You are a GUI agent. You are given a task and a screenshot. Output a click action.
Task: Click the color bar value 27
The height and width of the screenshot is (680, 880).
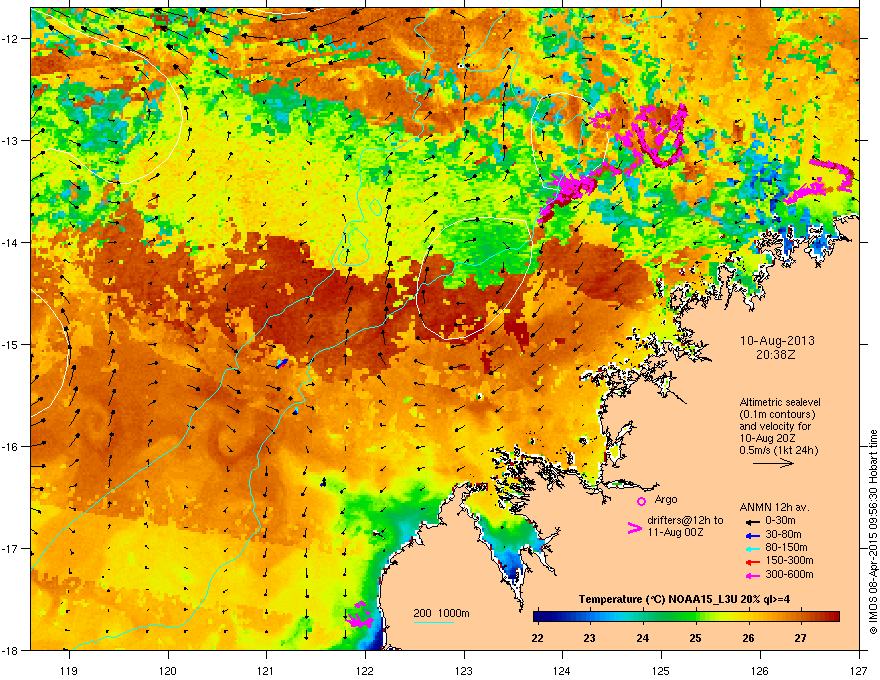[x=800, y=638]
